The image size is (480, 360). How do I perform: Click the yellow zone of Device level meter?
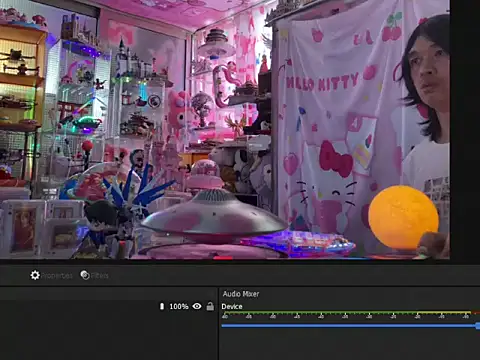444,313
